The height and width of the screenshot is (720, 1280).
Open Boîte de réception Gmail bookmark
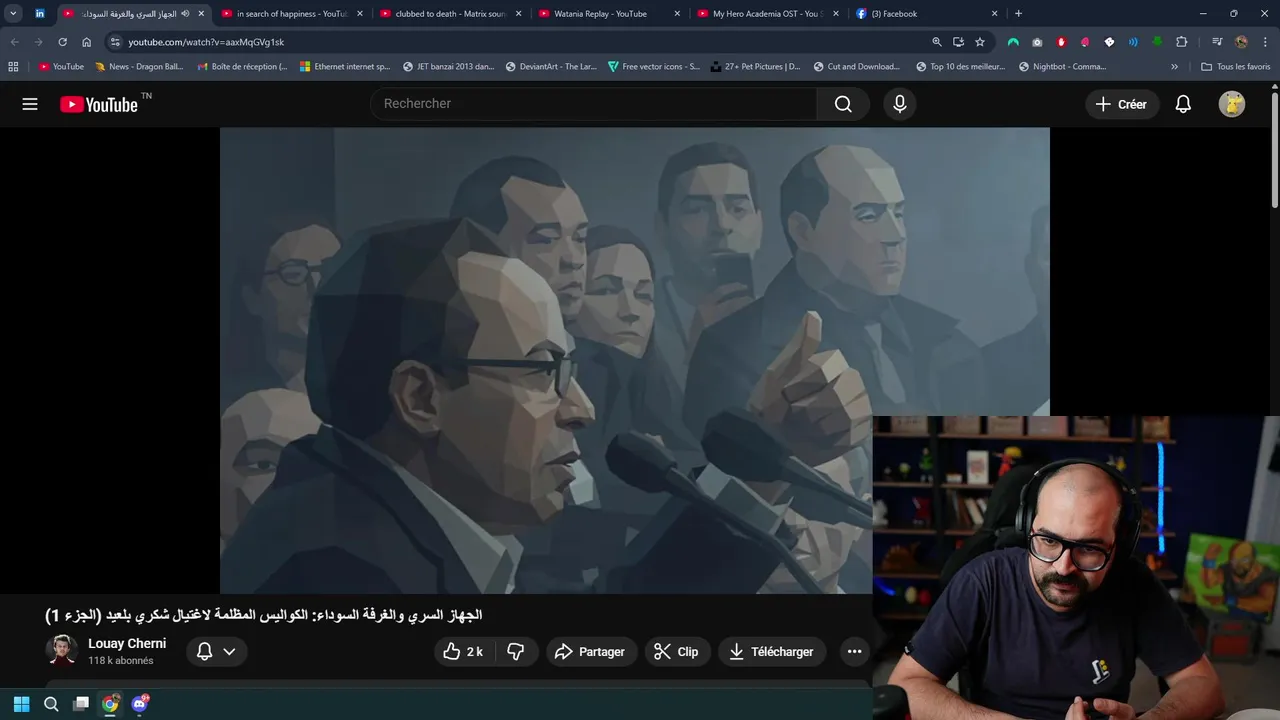241,67
